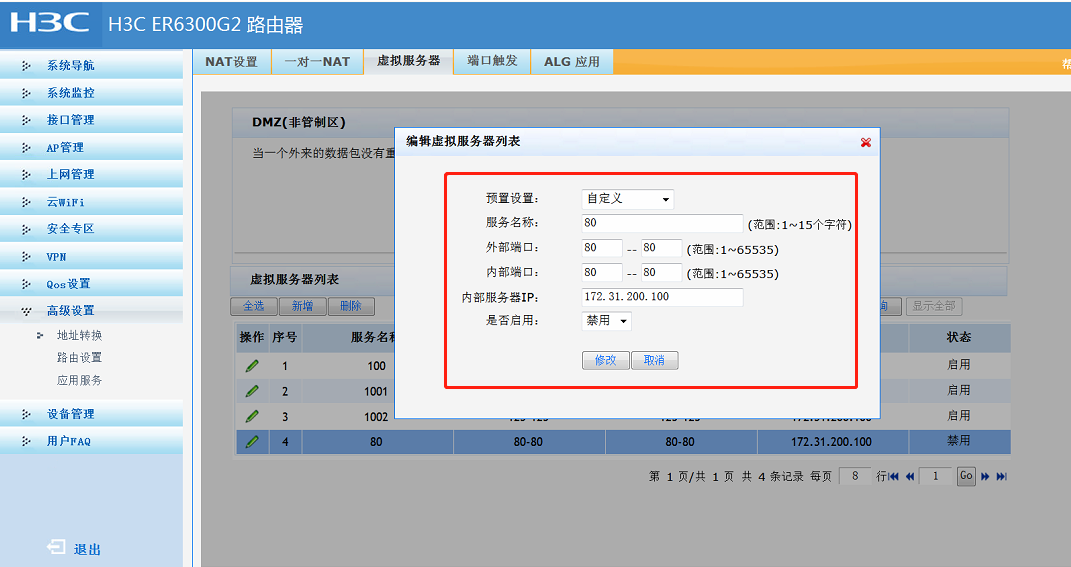This screenshot has height=567, width=1071.
Task: Open 应用服务 submenu item
Action: pyautogui.click(x=79, y=381)
